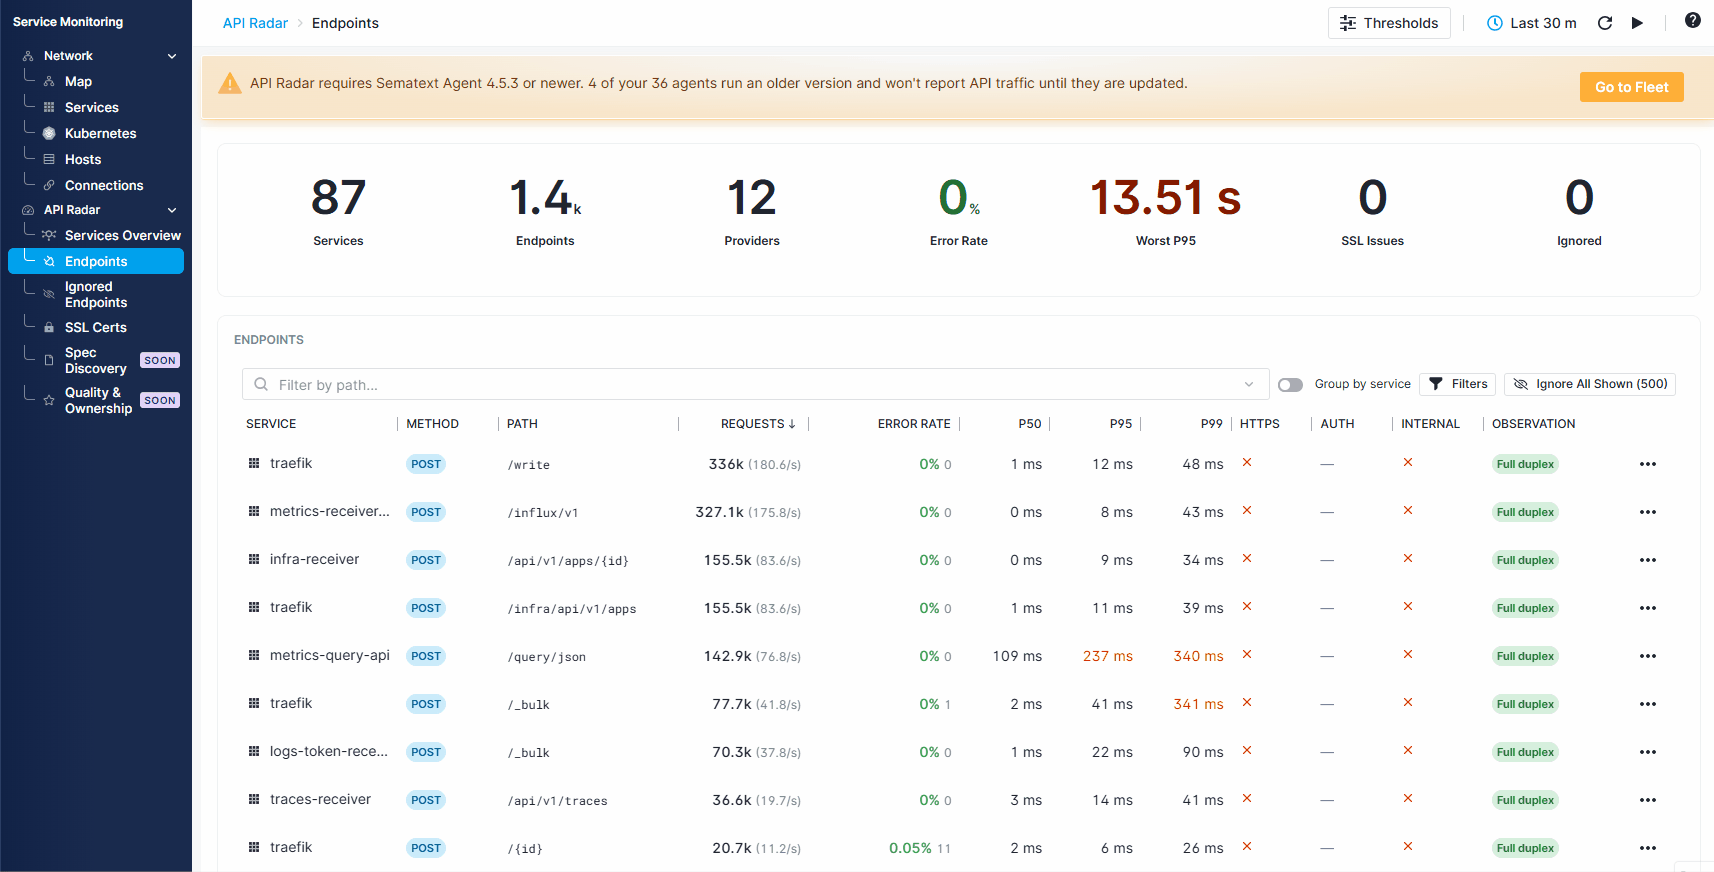Sort by the REQUESTS column header

(758, 424)
